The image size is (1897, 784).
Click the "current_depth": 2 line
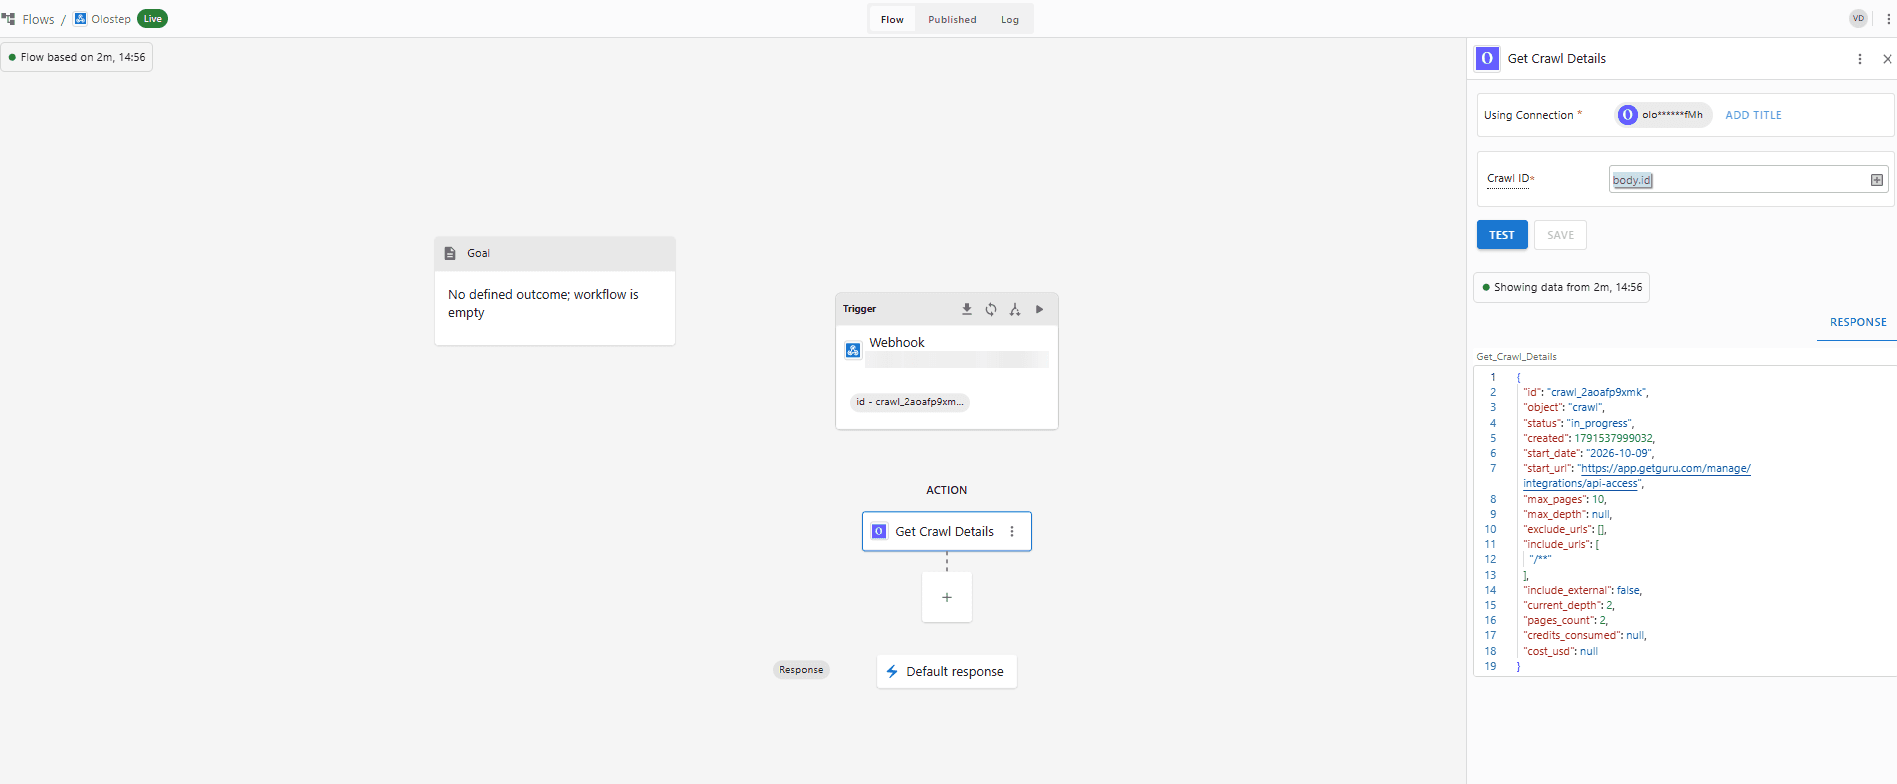pos(1569,605)
